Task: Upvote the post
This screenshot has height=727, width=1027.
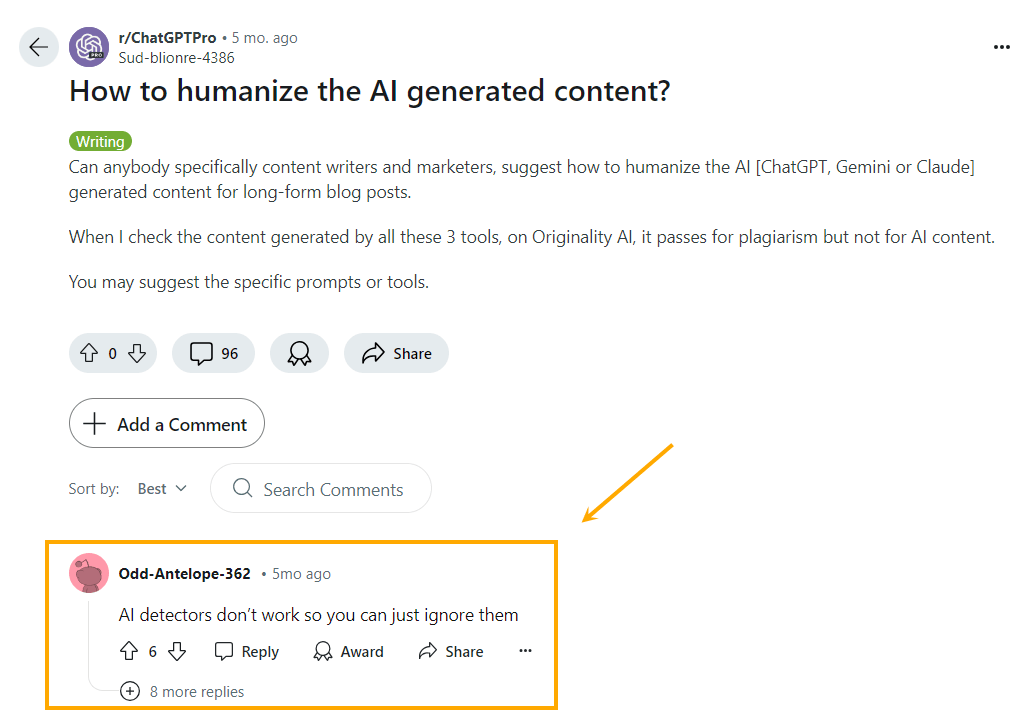Action: (x=87, y=353)
